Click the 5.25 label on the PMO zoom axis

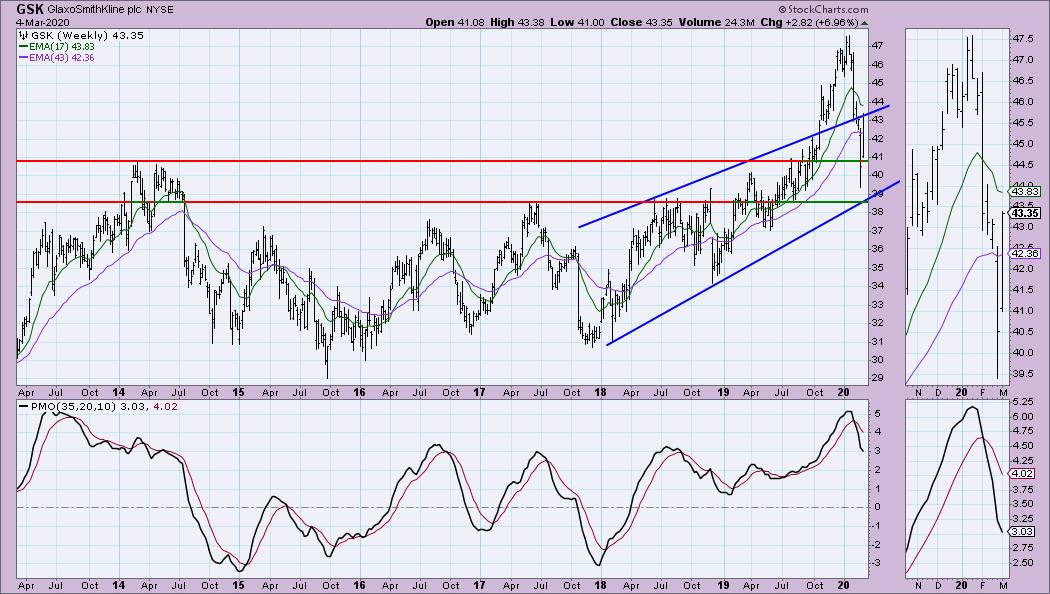(x=1022, y=402)
